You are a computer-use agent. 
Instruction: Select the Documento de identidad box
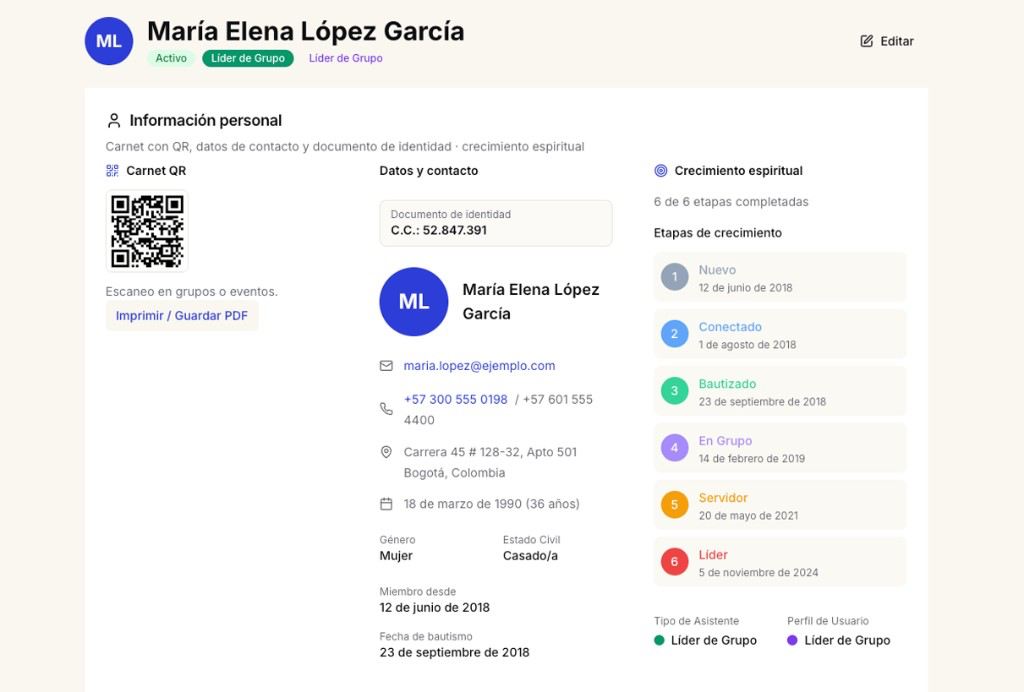[496, 223]
